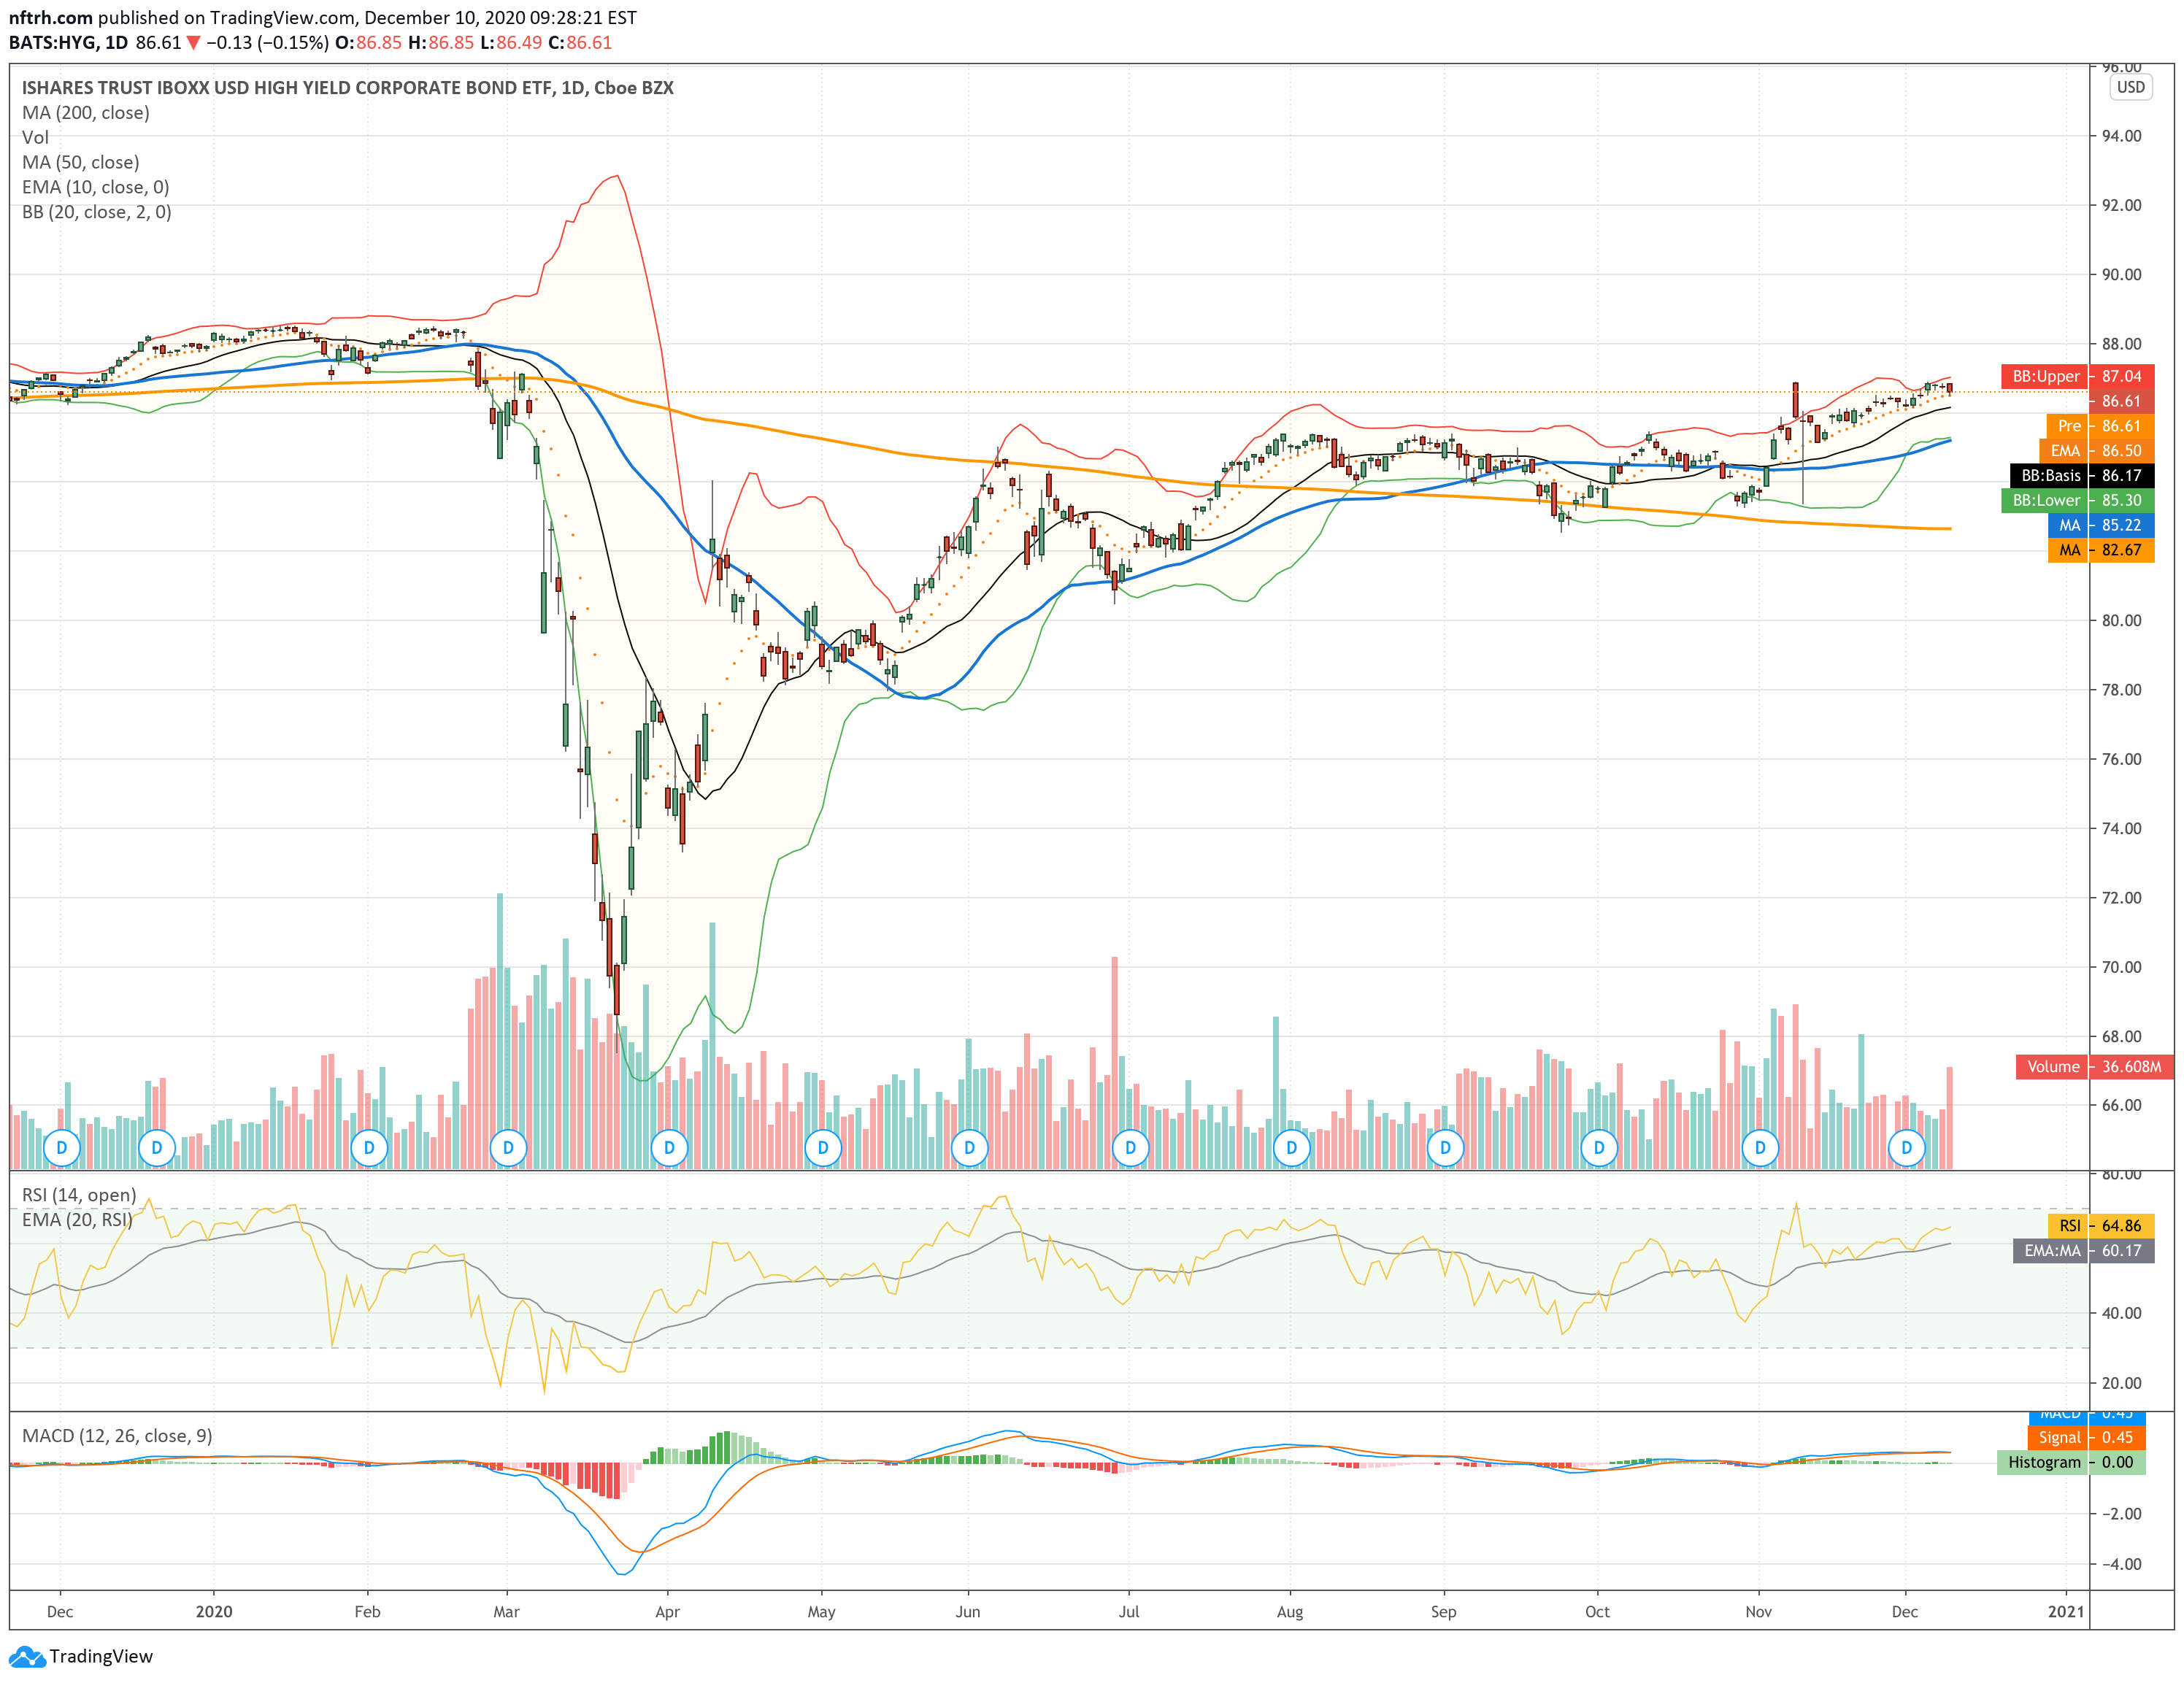Click the D dividend marker above Jun
The height and width of the screenshot is (1683, 2184).
pos(969,1148)
